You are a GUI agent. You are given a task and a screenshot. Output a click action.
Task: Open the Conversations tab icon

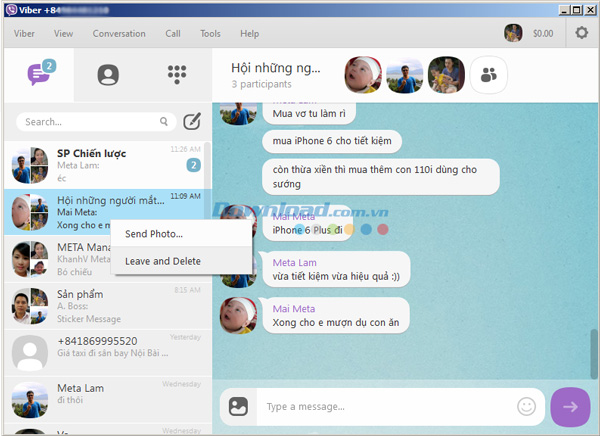[x=39, y=73]
